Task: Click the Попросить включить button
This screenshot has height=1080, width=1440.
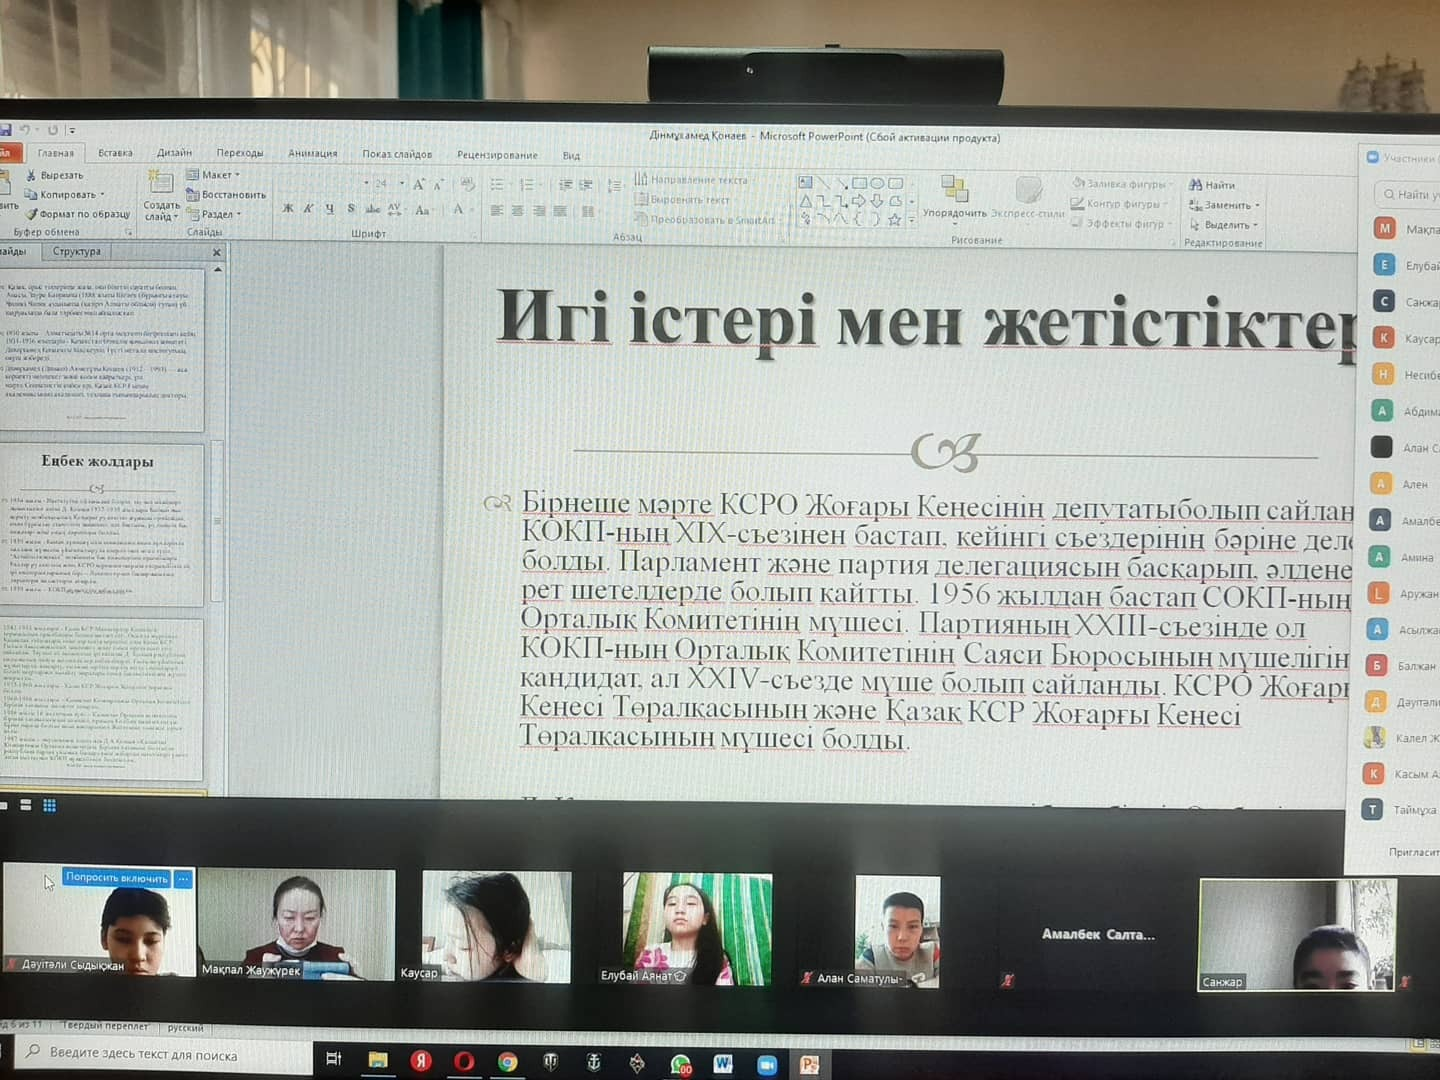Action: pyautogui.click(x=116, y=878)
